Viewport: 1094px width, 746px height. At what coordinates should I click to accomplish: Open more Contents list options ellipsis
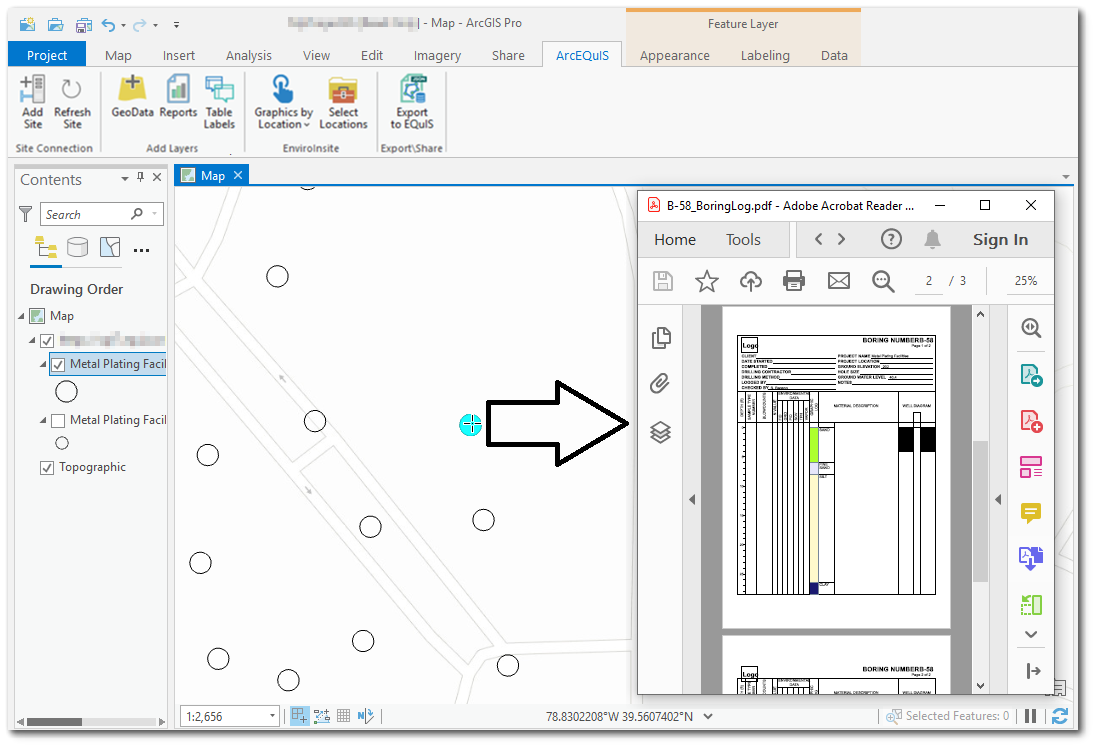(142, 250)
